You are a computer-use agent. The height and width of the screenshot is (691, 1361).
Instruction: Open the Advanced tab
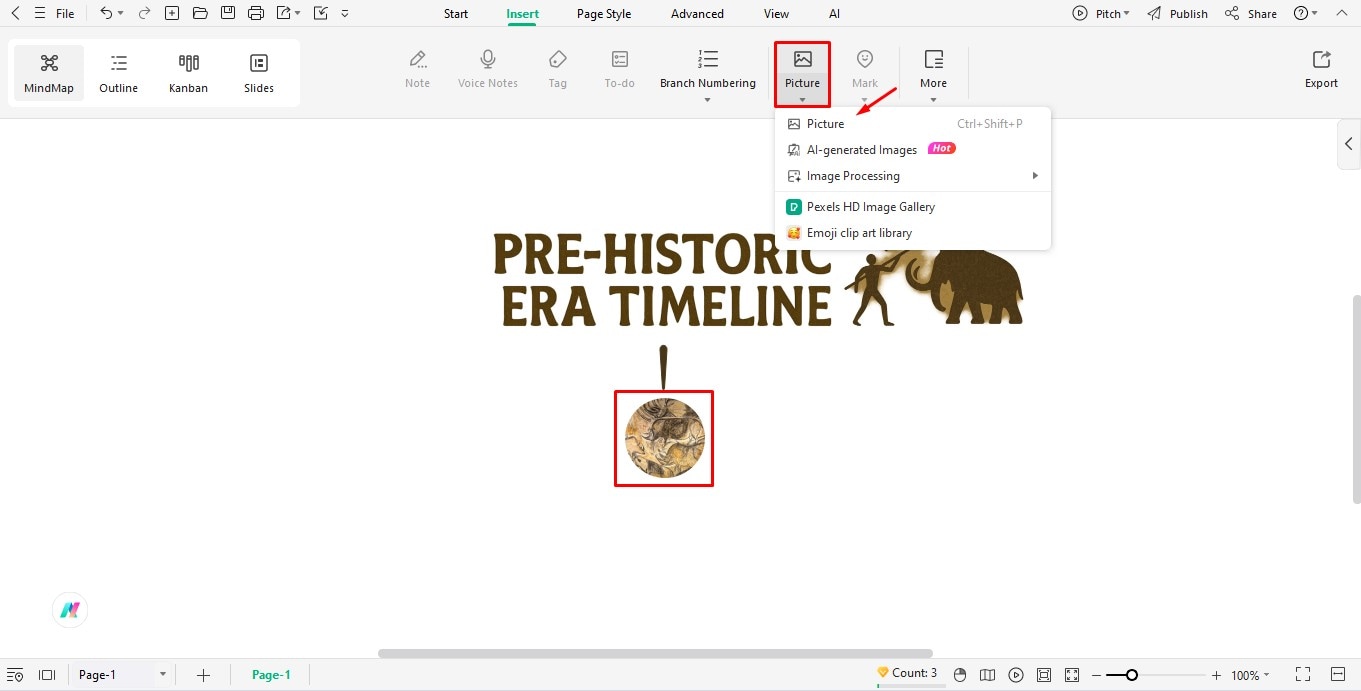click(x=697, y=14)
